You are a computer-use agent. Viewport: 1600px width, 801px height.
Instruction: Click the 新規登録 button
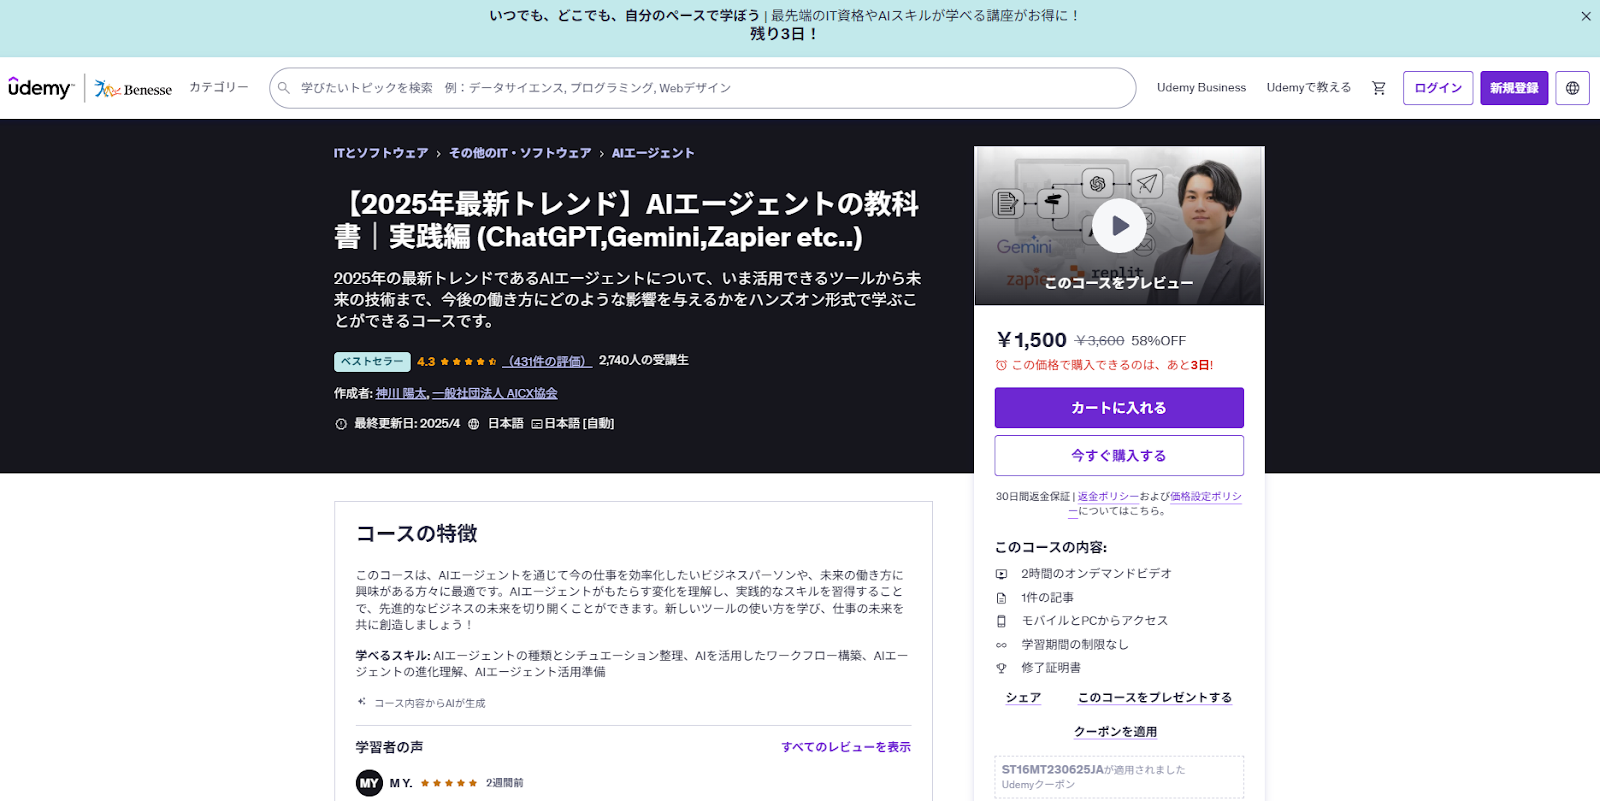pyautogui.click(x=1514, y=88)
